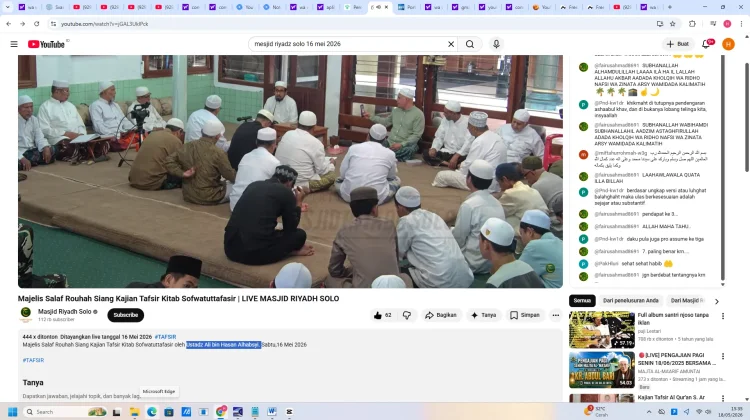The image size is (750, 420).
Task: Go back in the browser
Action: [9, 23]
